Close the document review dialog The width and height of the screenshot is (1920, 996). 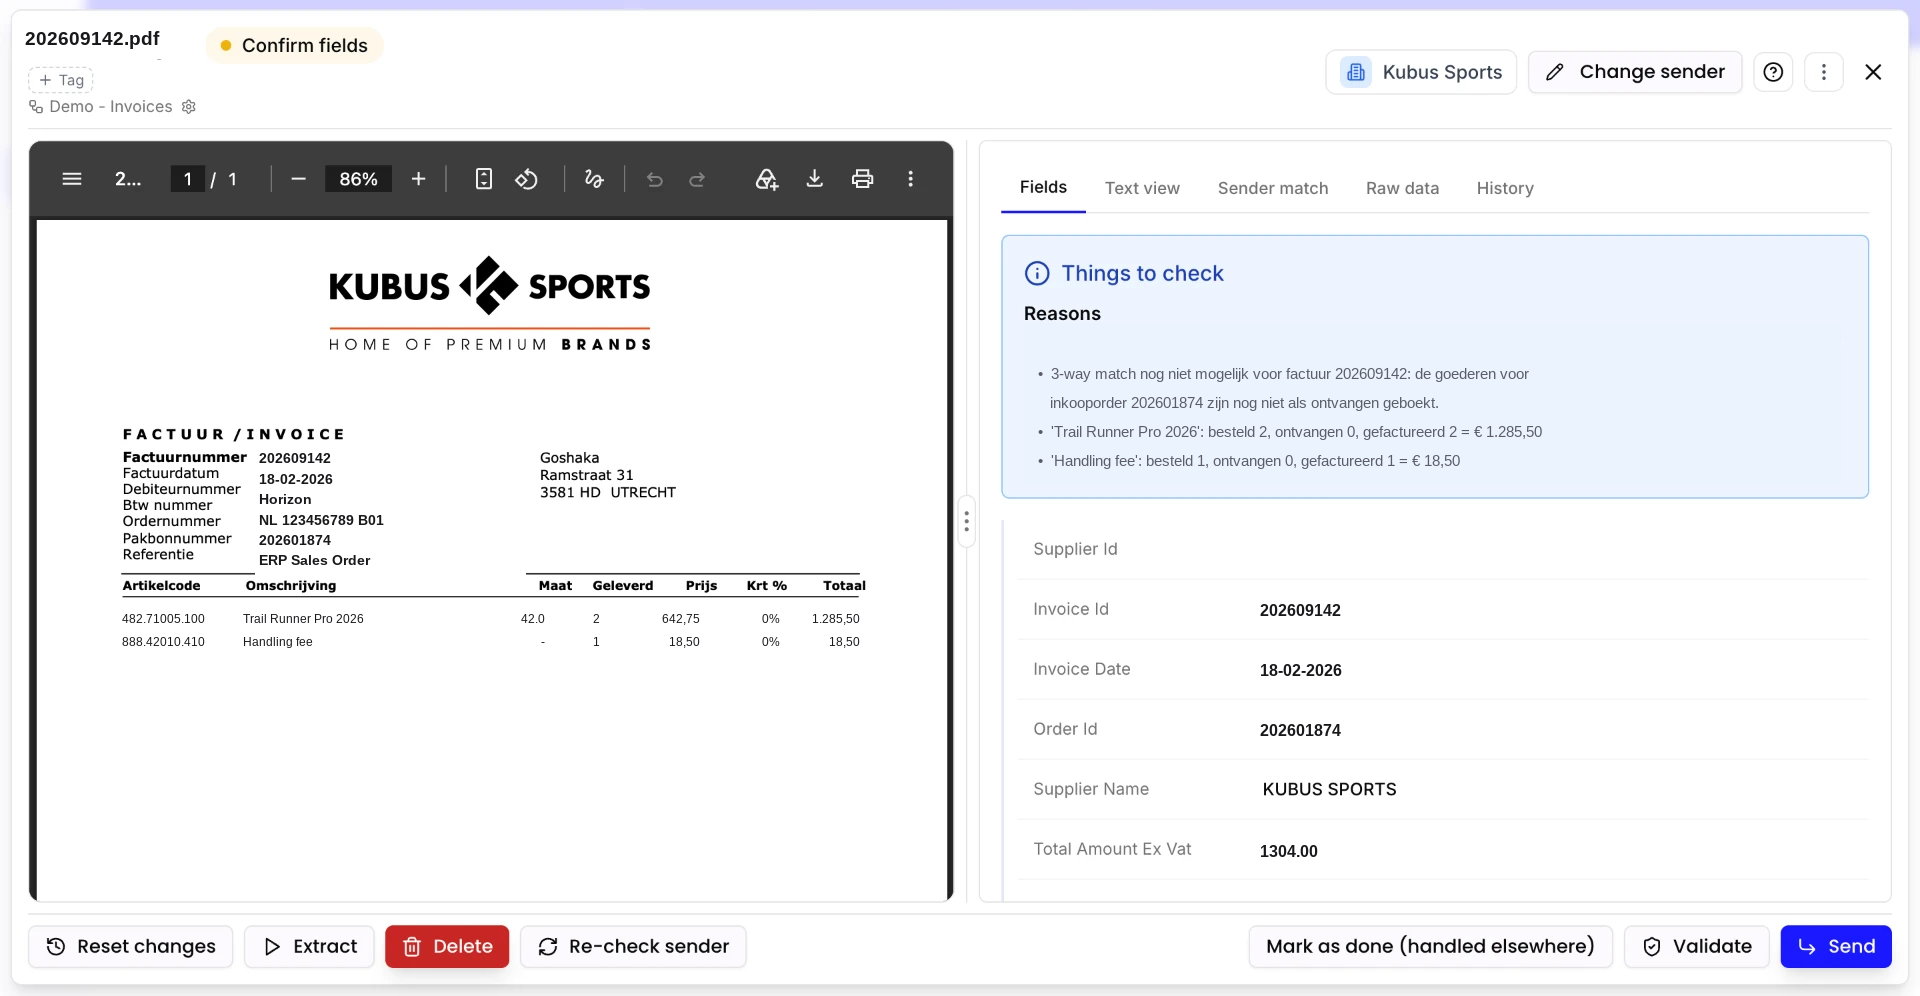tap(1873, 72)
